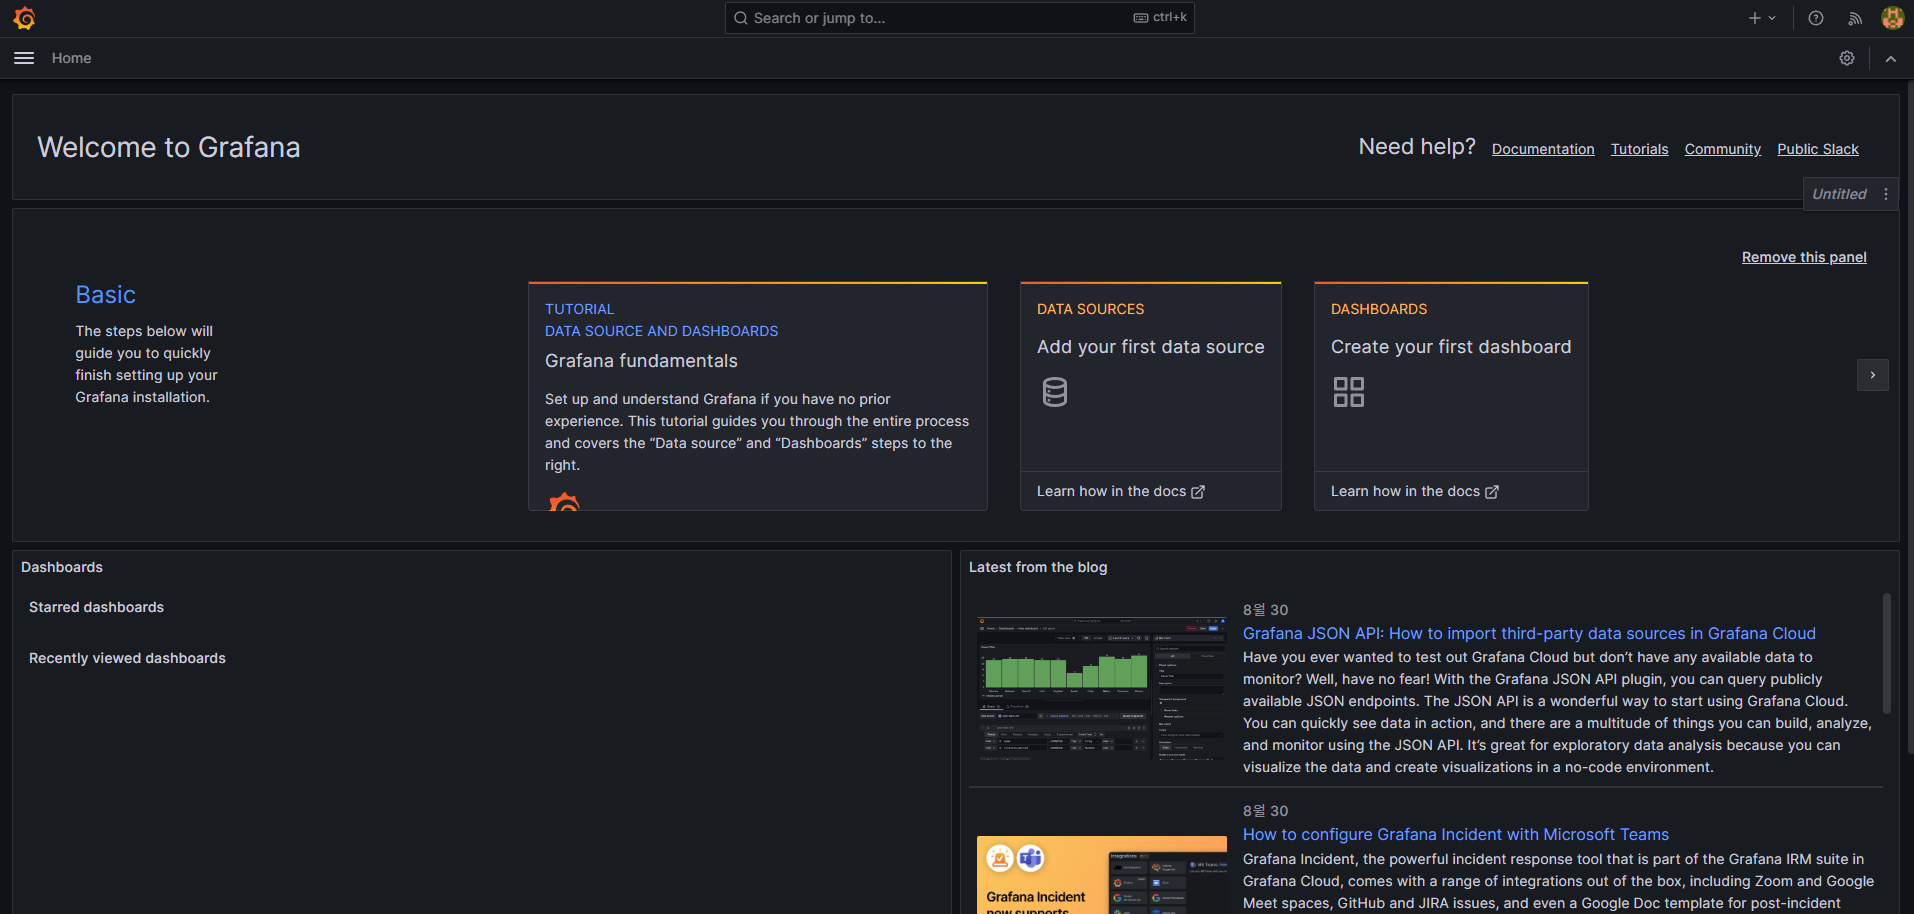Click the Grafana icon on tutorial card

564,501
